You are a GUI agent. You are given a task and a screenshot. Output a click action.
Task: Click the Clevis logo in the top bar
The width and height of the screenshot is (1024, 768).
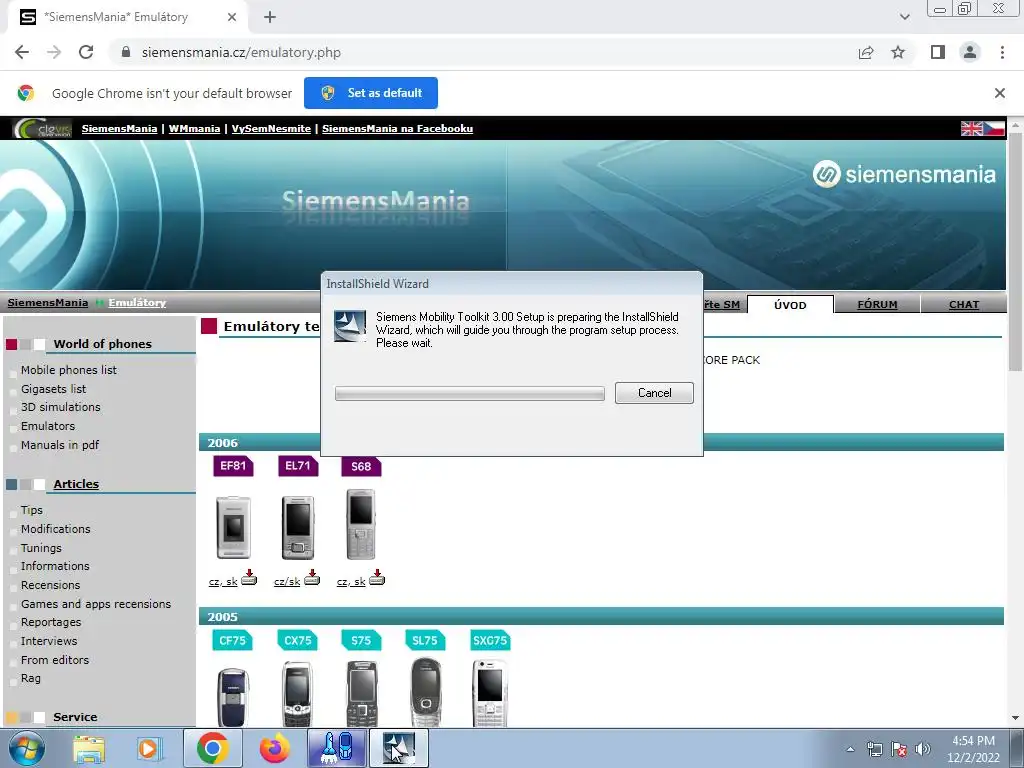point(42,129)
